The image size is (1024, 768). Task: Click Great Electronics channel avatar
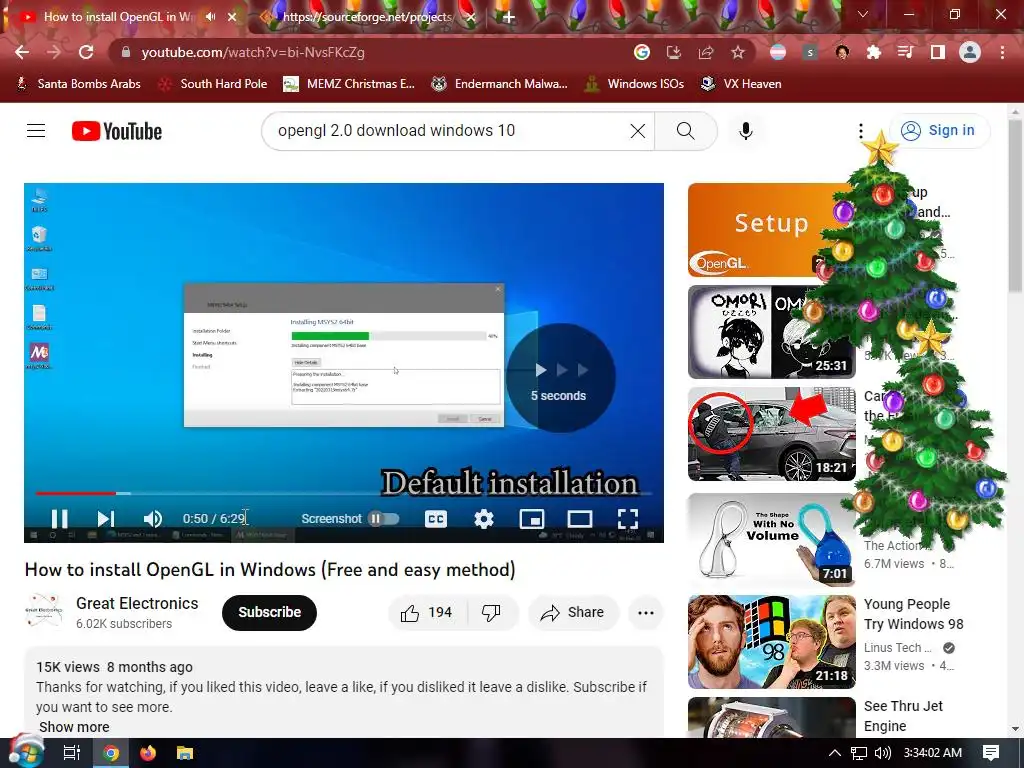click(44, 611)
